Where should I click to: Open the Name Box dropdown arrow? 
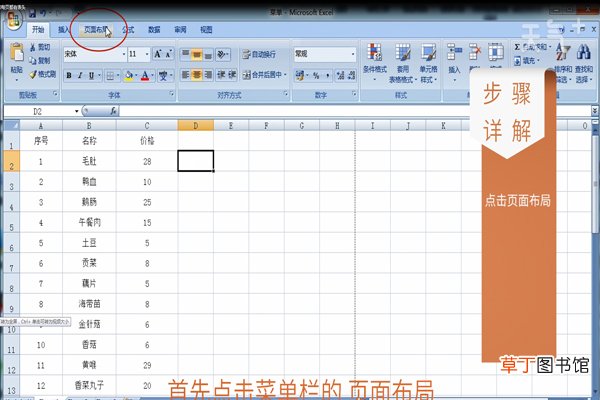pyautogui.click(x=77, y=111)
